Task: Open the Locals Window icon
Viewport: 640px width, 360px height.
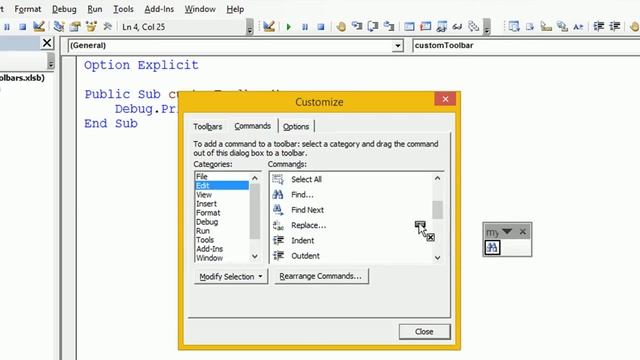Action: click(x=409, y=27)
